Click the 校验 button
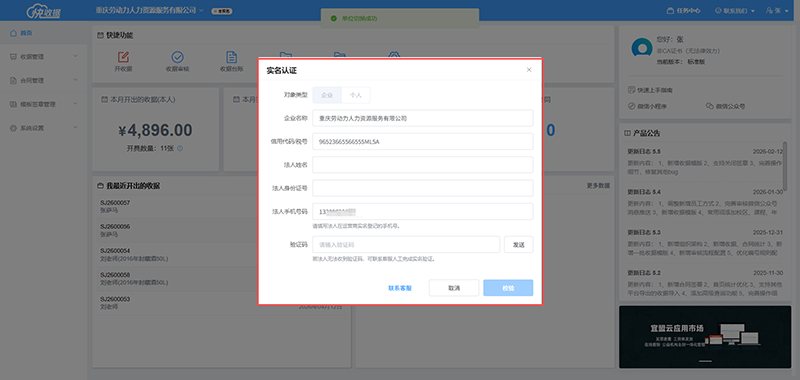Screen dimensions: 800x380 tap(508, 288)
